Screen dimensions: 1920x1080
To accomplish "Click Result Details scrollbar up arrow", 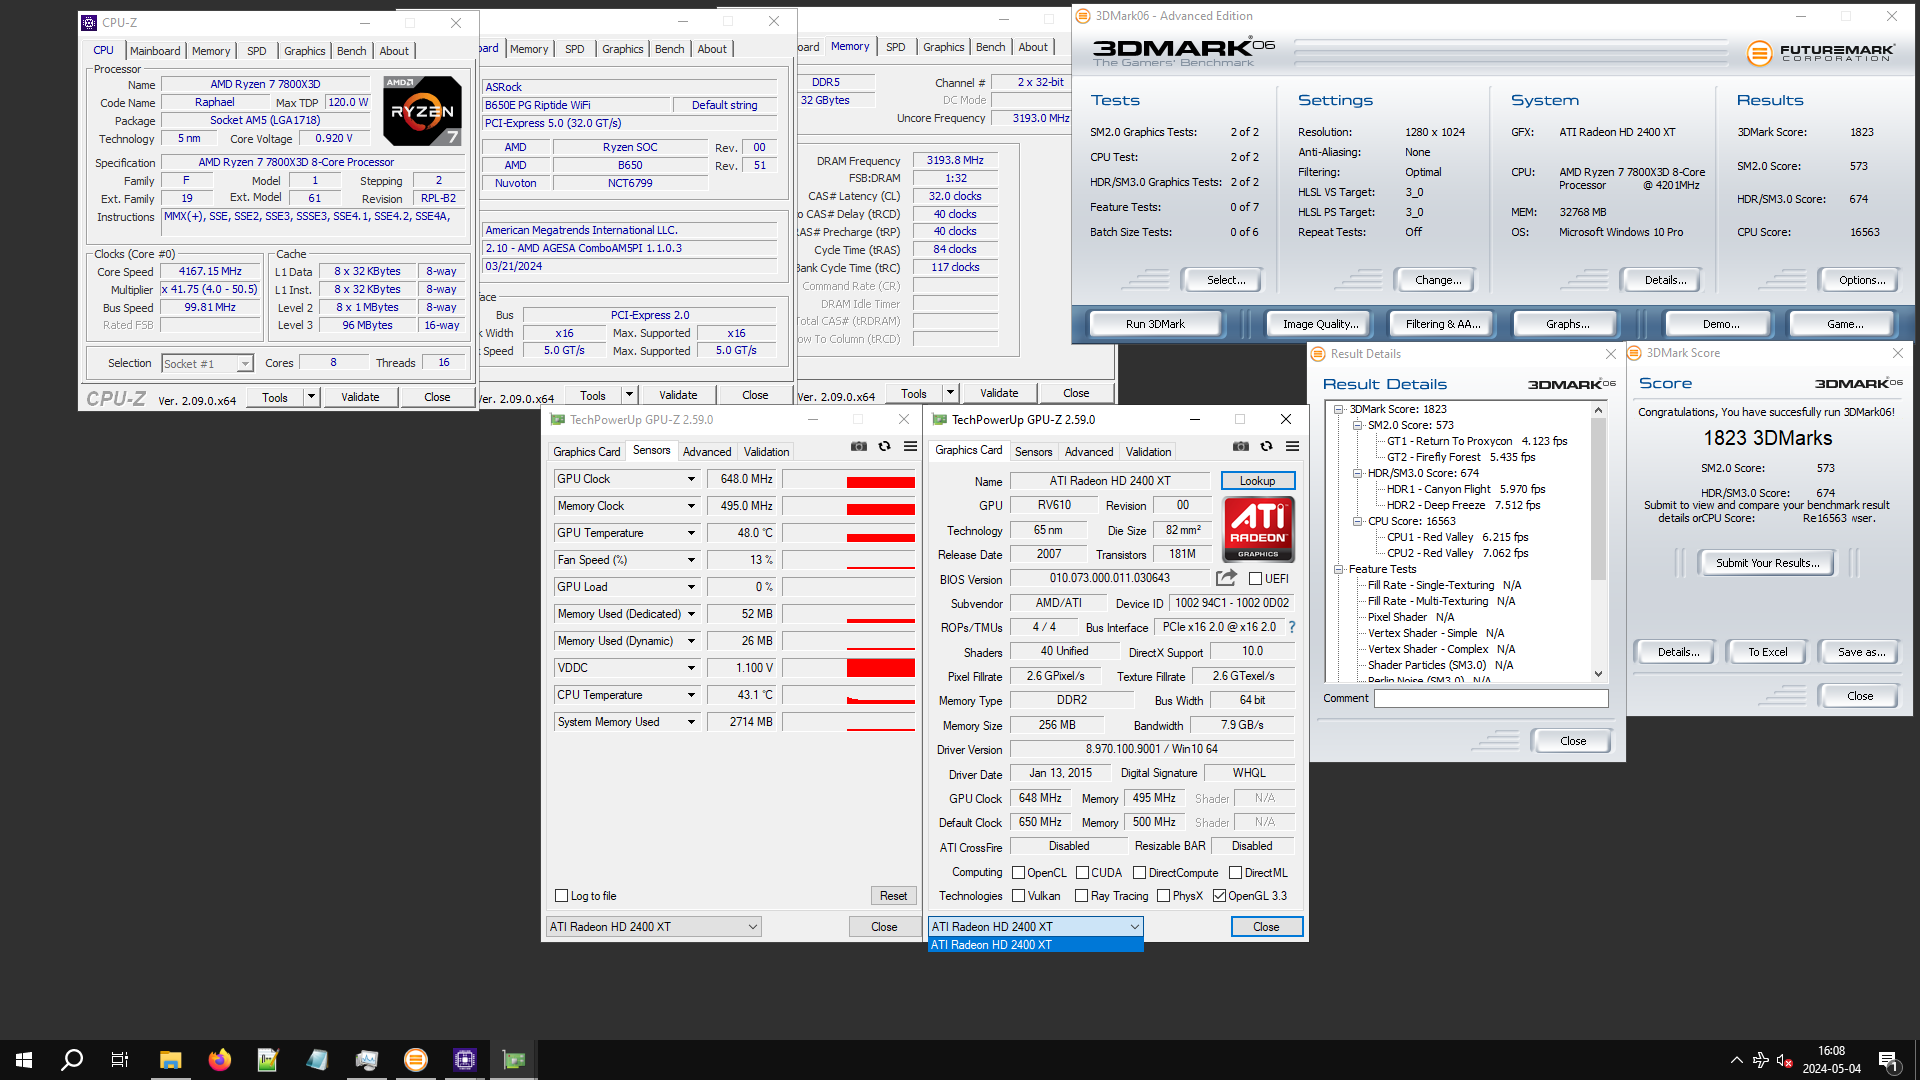I will [1598, 410].
